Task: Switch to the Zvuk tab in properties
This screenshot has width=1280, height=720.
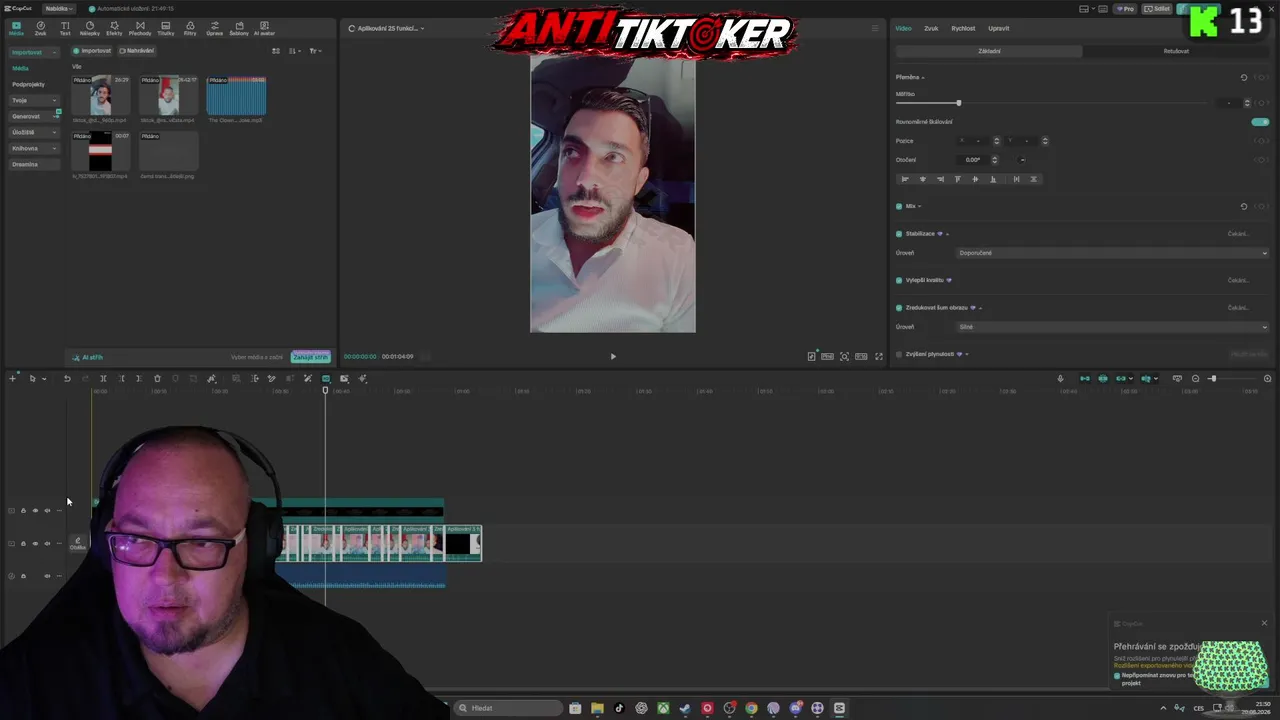Action: click(931, 28)
